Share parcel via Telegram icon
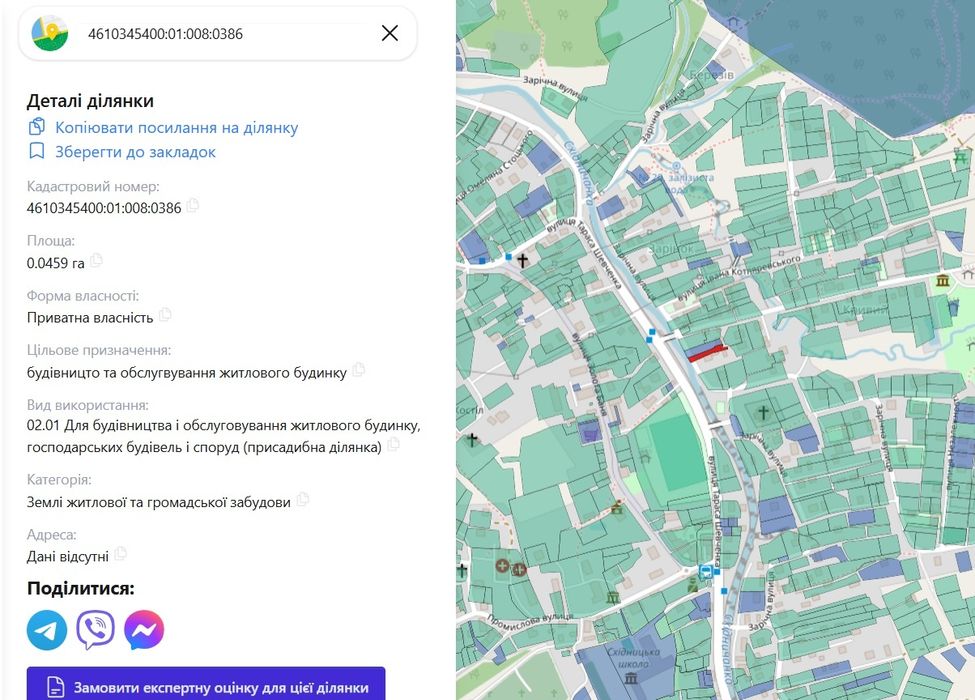This screenshot has width=975, height=700. pos(47,630)
